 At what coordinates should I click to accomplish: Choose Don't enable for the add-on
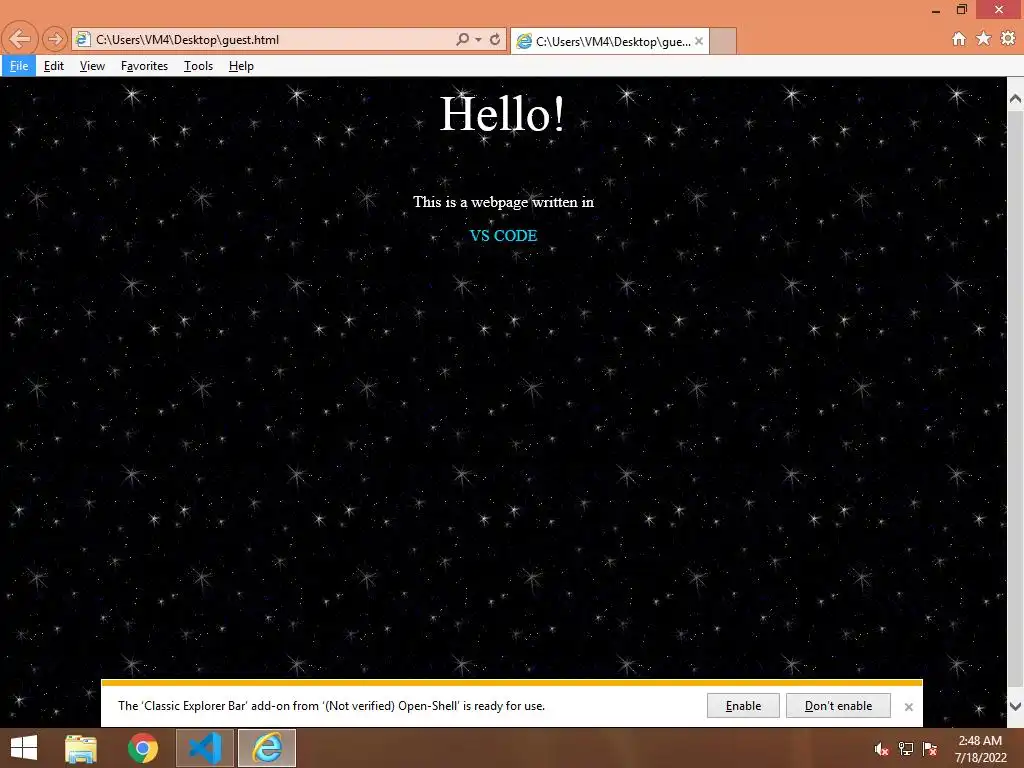tap(839, 706)
